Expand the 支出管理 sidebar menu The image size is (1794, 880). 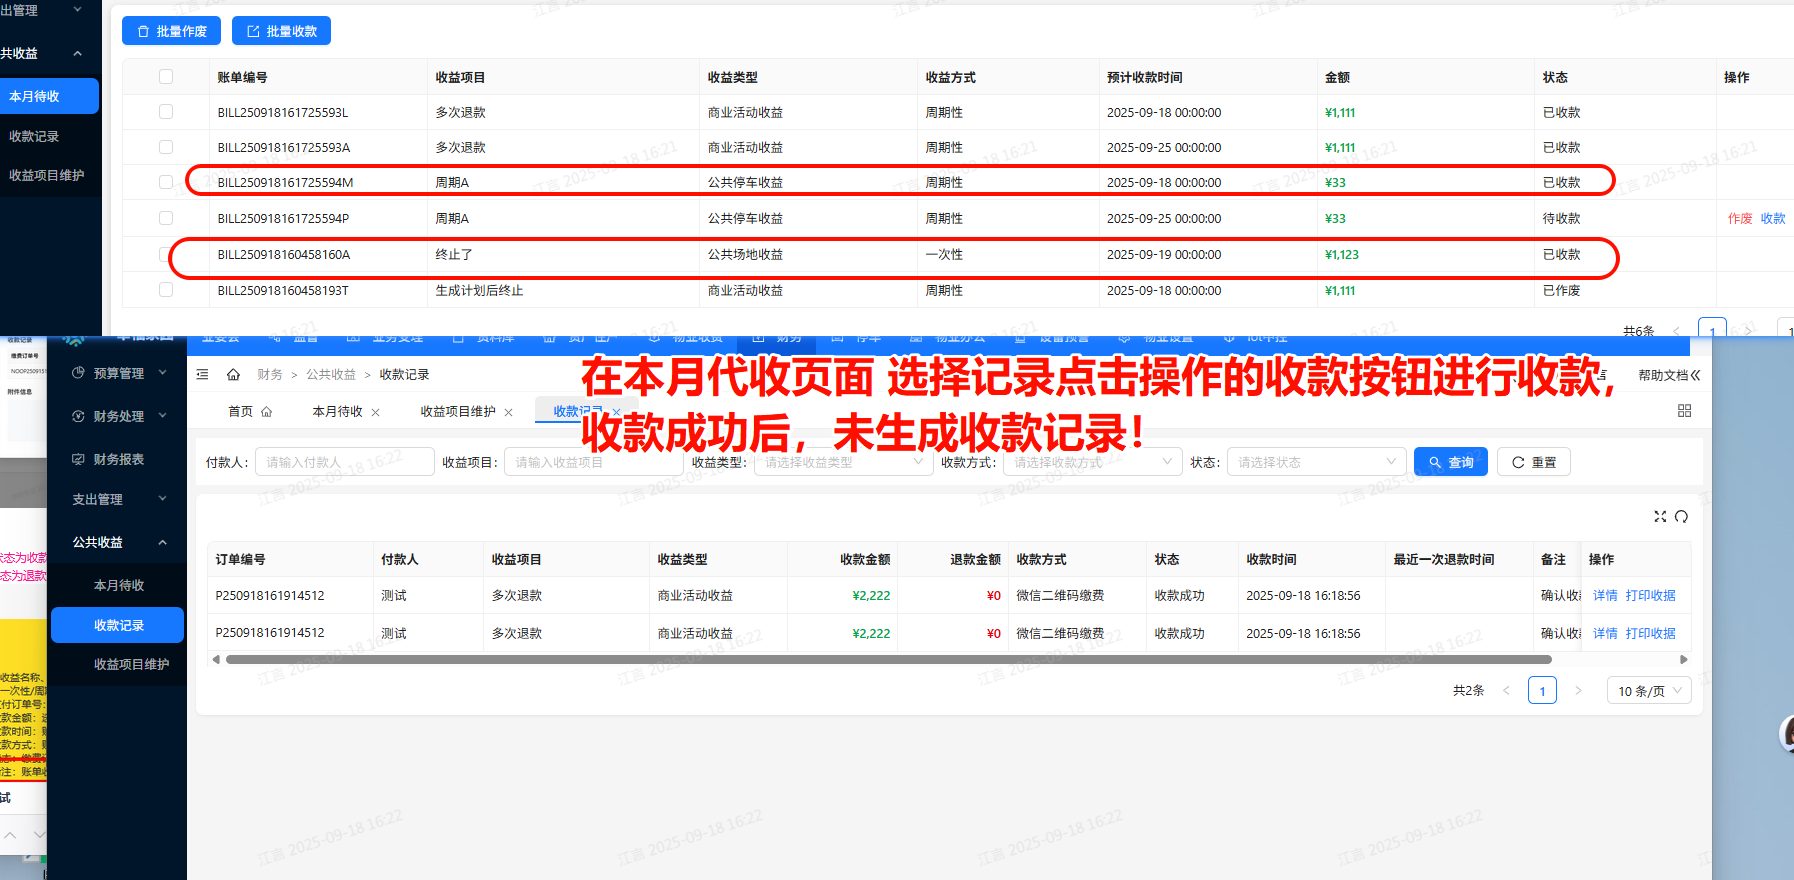tap(163, 499)
